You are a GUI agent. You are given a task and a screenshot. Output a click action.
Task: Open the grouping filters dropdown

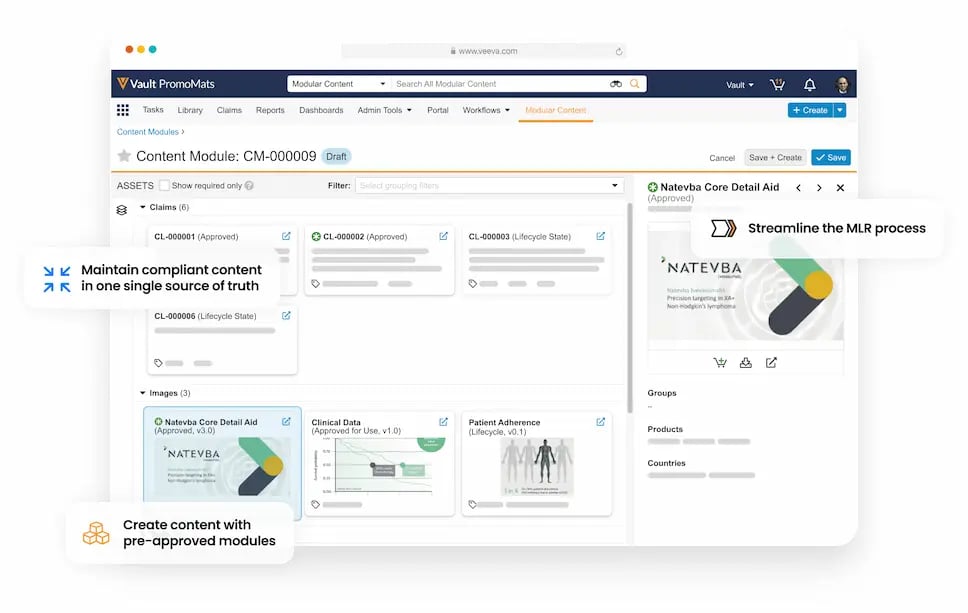pos(615,186)
